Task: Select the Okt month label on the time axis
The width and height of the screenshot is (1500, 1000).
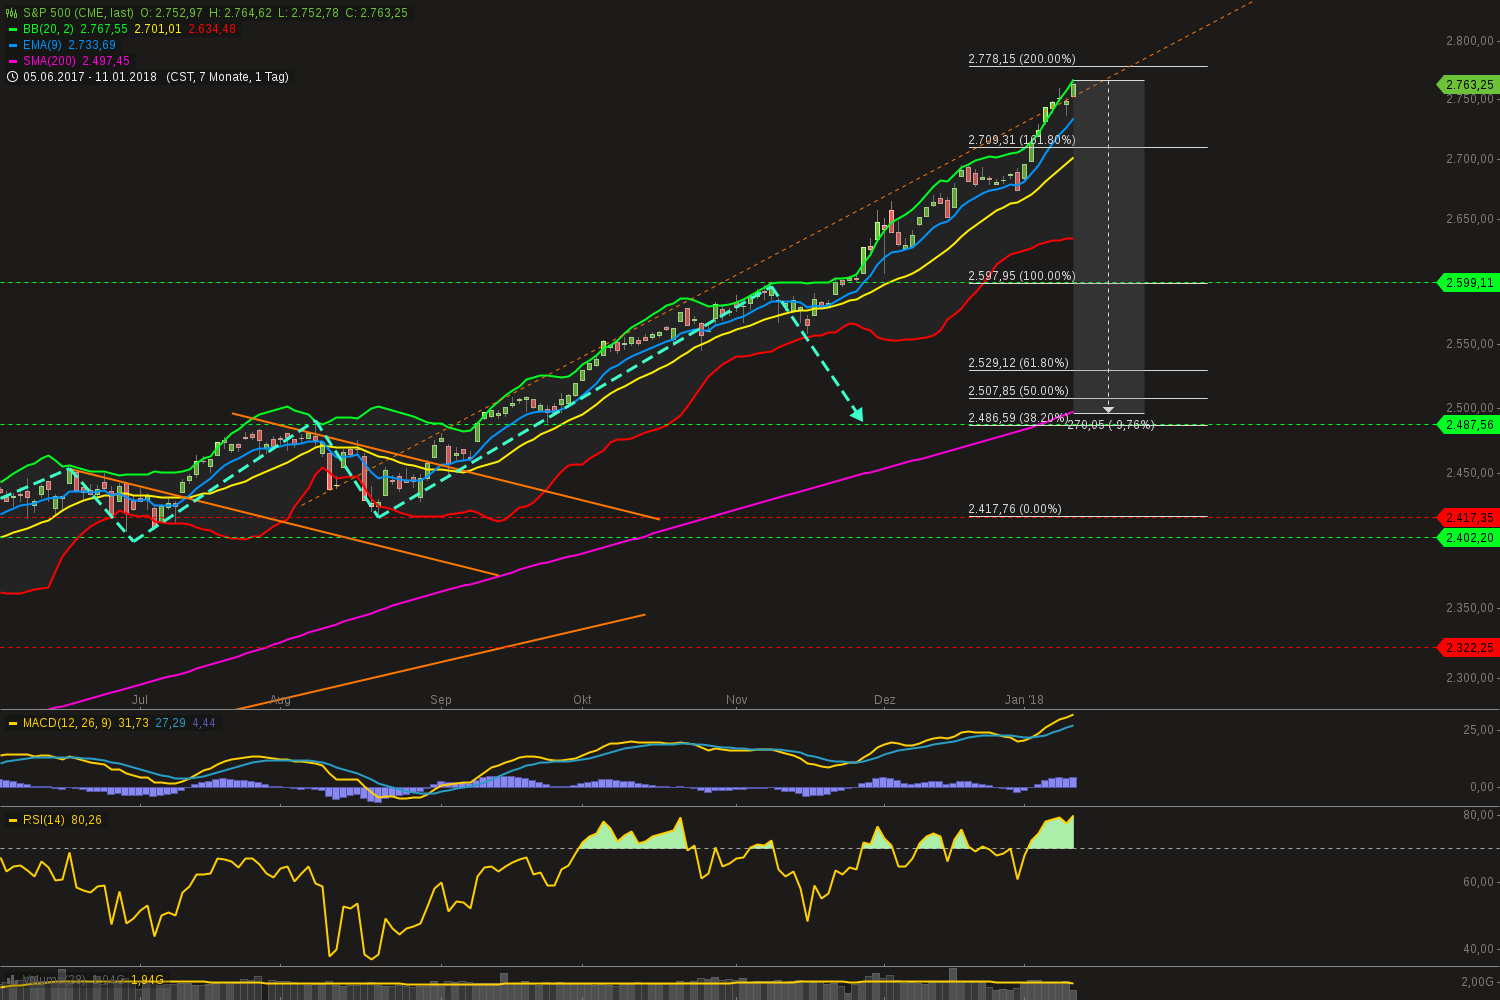Action: [x=582, y=700]
